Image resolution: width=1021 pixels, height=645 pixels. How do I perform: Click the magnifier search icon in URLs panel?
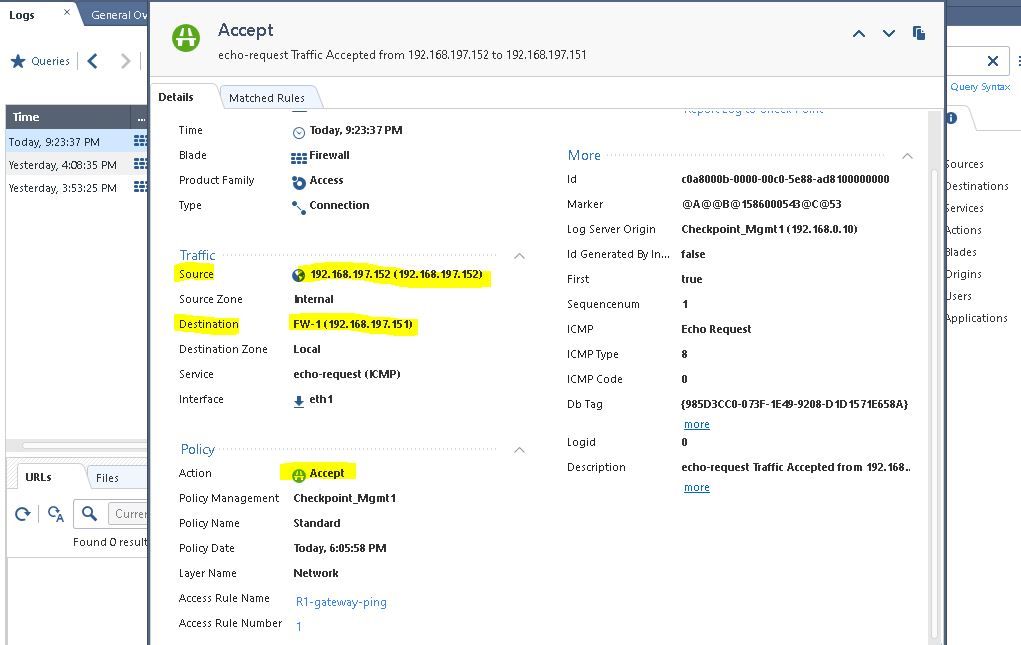tap(90, 514)
